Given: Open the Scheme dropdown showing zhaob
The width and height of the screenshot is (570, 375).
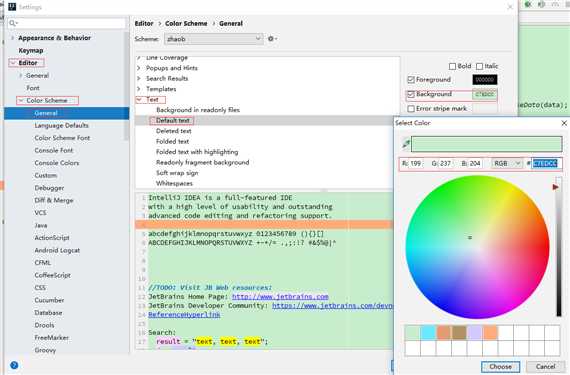Looking at the screenshot, I should (x=214, y=39).
